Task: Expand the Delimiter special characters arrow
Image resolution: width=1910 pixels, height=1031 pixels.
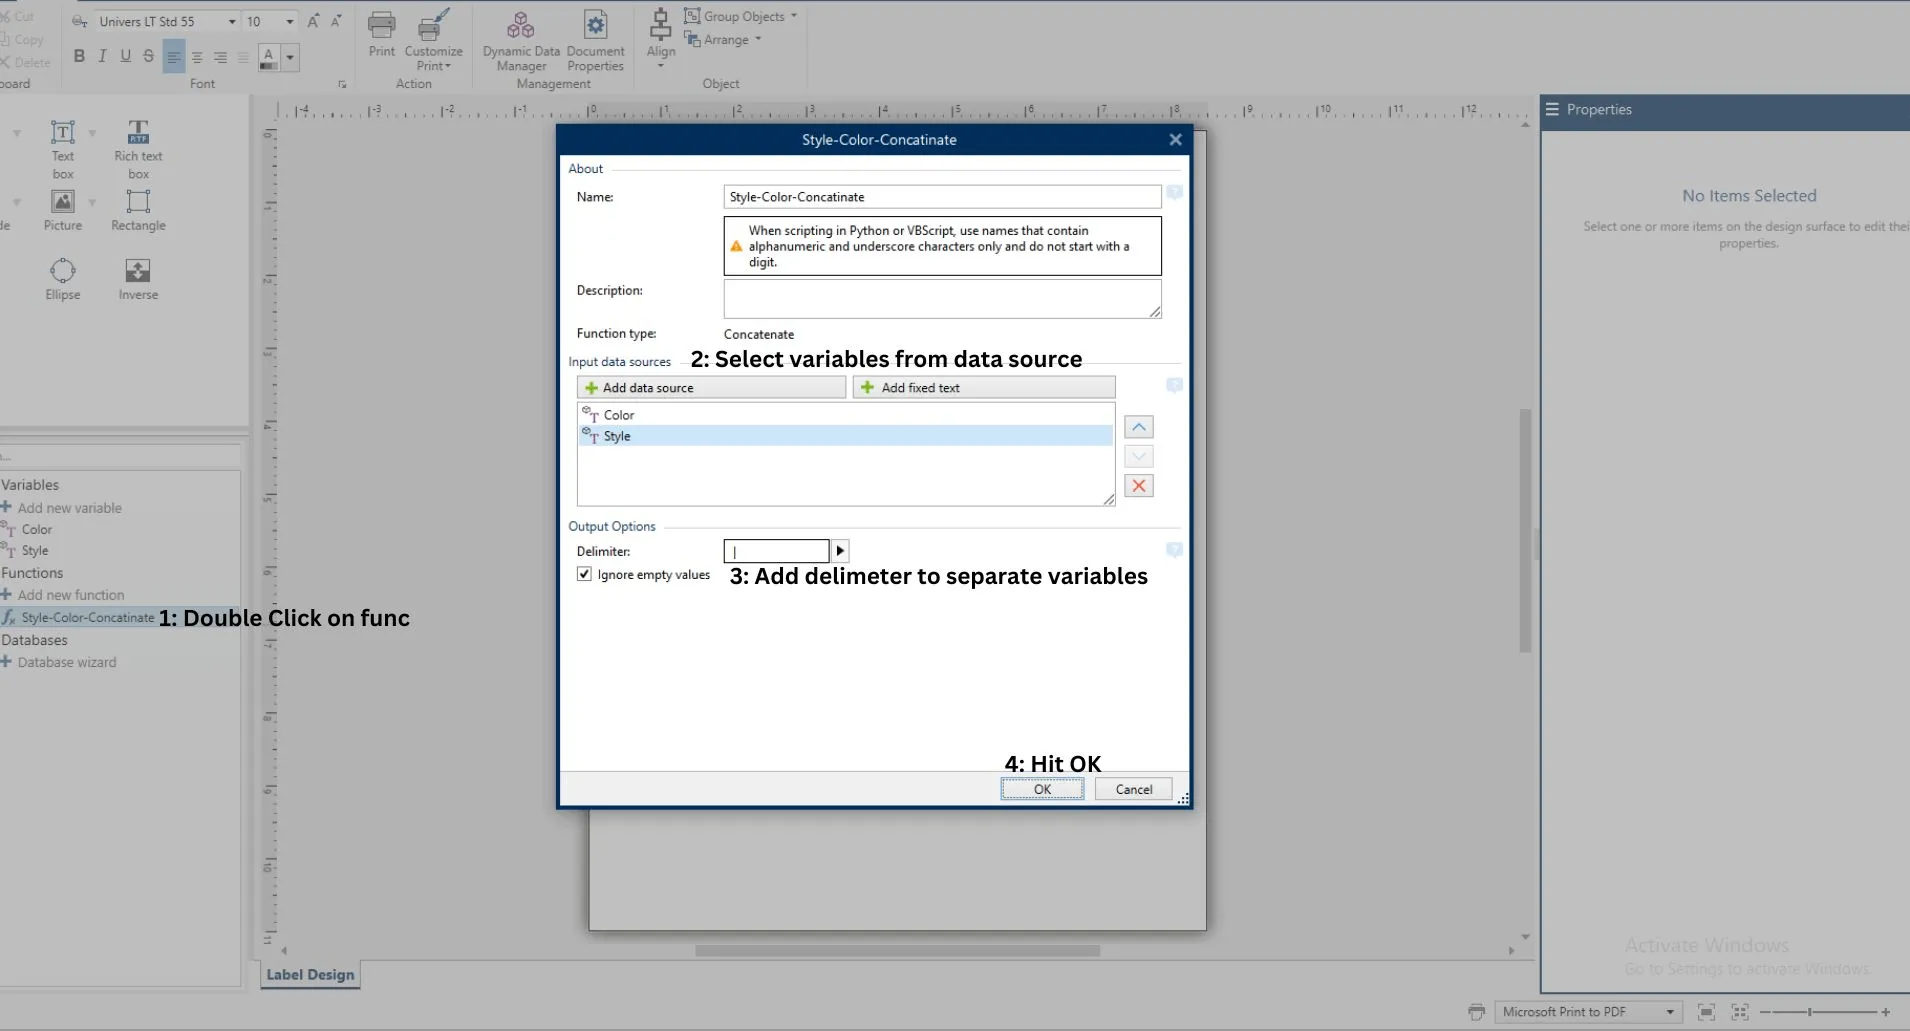Action: (840, 550)
